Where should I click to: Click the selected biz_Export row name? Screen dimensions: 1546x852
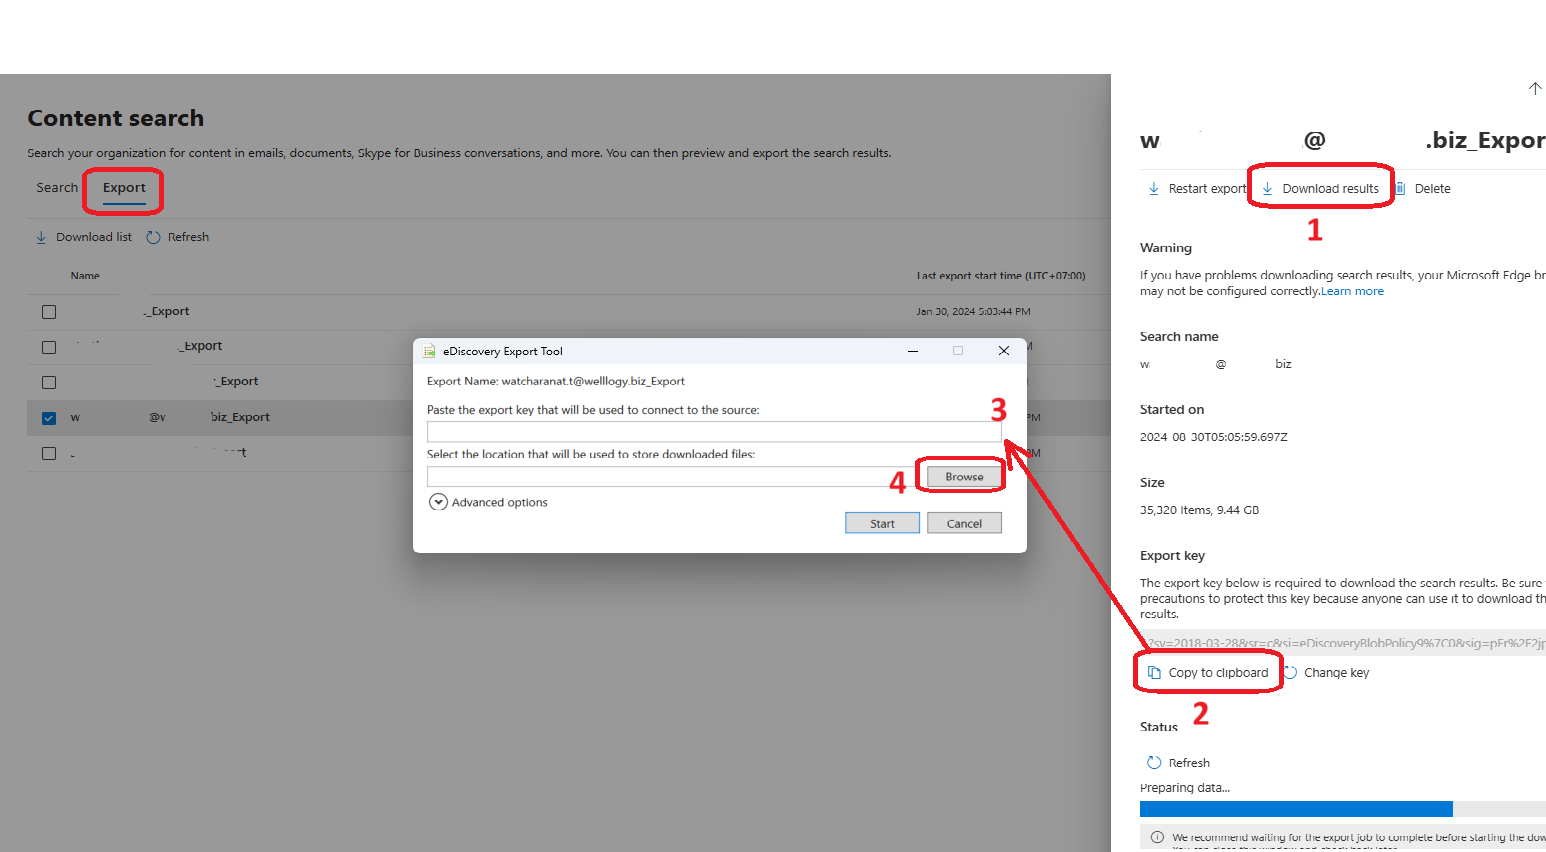tap(170, 418)
